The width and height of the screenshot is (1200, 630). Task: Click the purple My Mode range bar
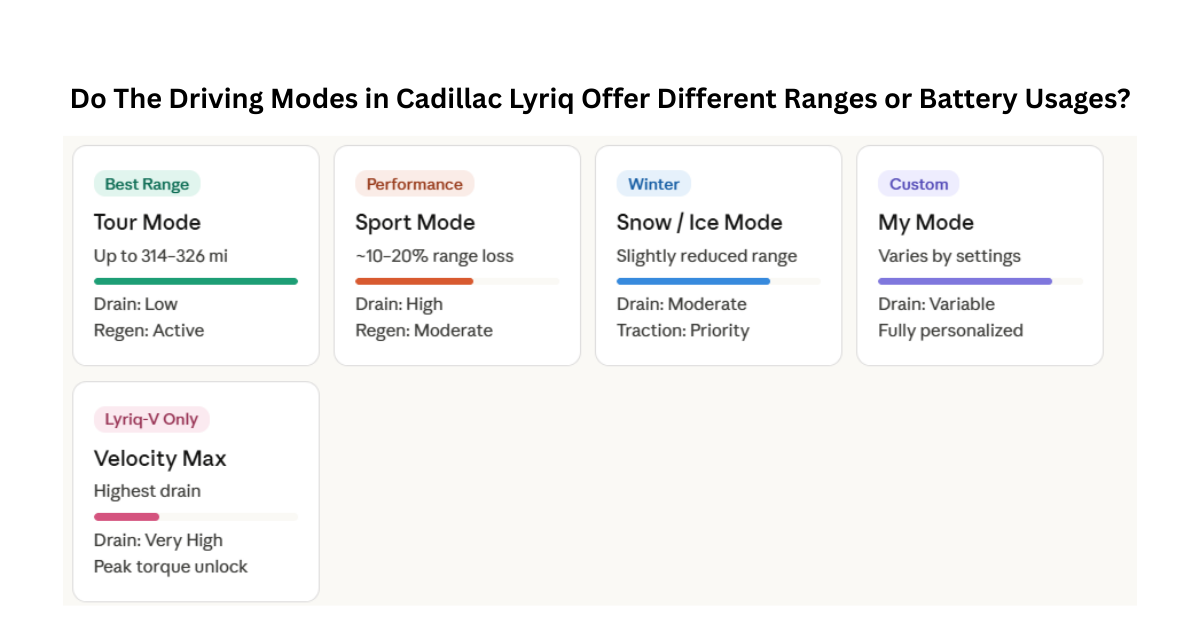click(965, 281)
